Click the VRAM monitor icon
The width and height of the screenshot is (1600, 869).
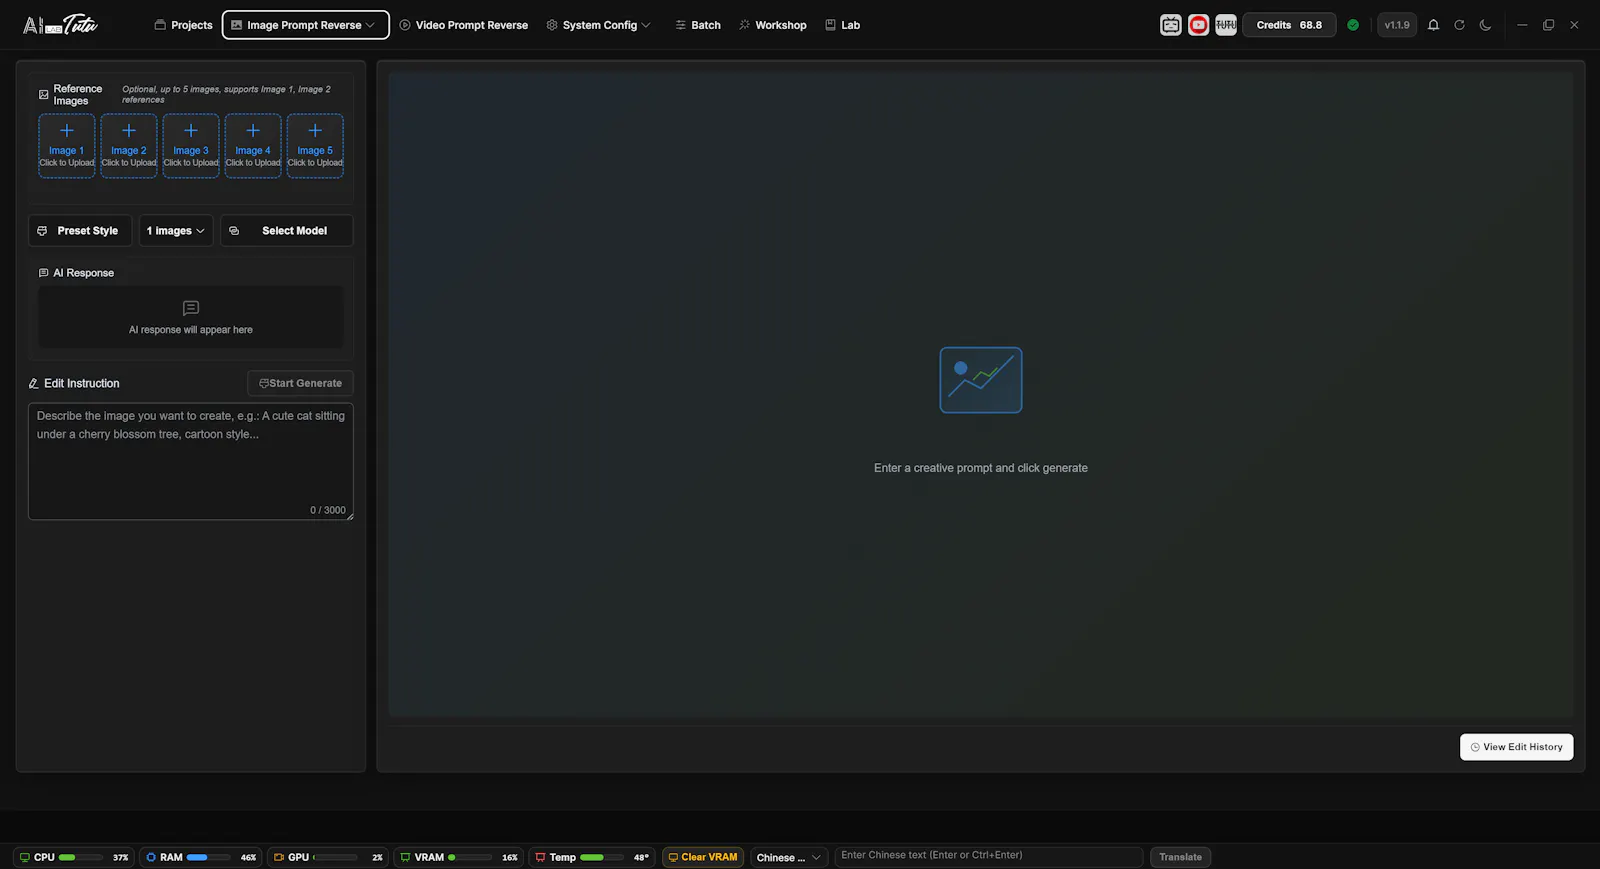[405, 857]
